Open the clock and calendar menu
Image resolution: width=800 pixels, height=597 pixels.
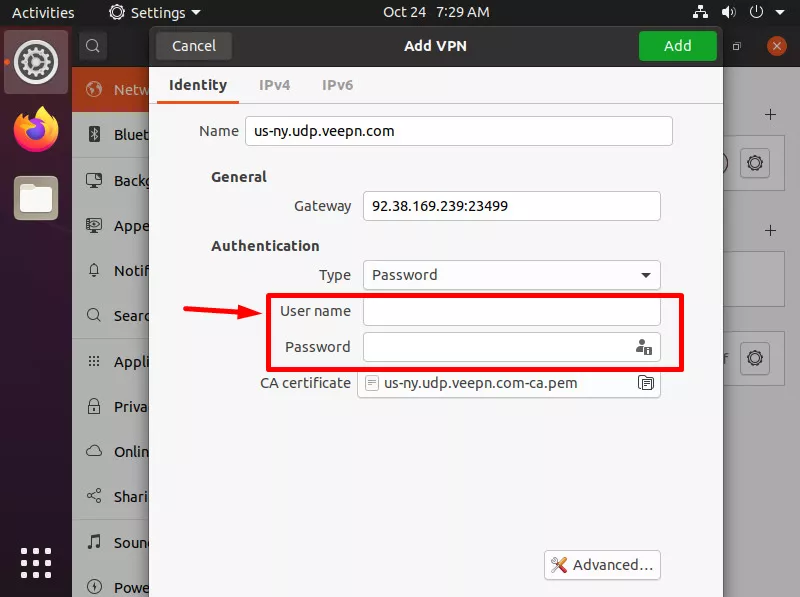436,12
